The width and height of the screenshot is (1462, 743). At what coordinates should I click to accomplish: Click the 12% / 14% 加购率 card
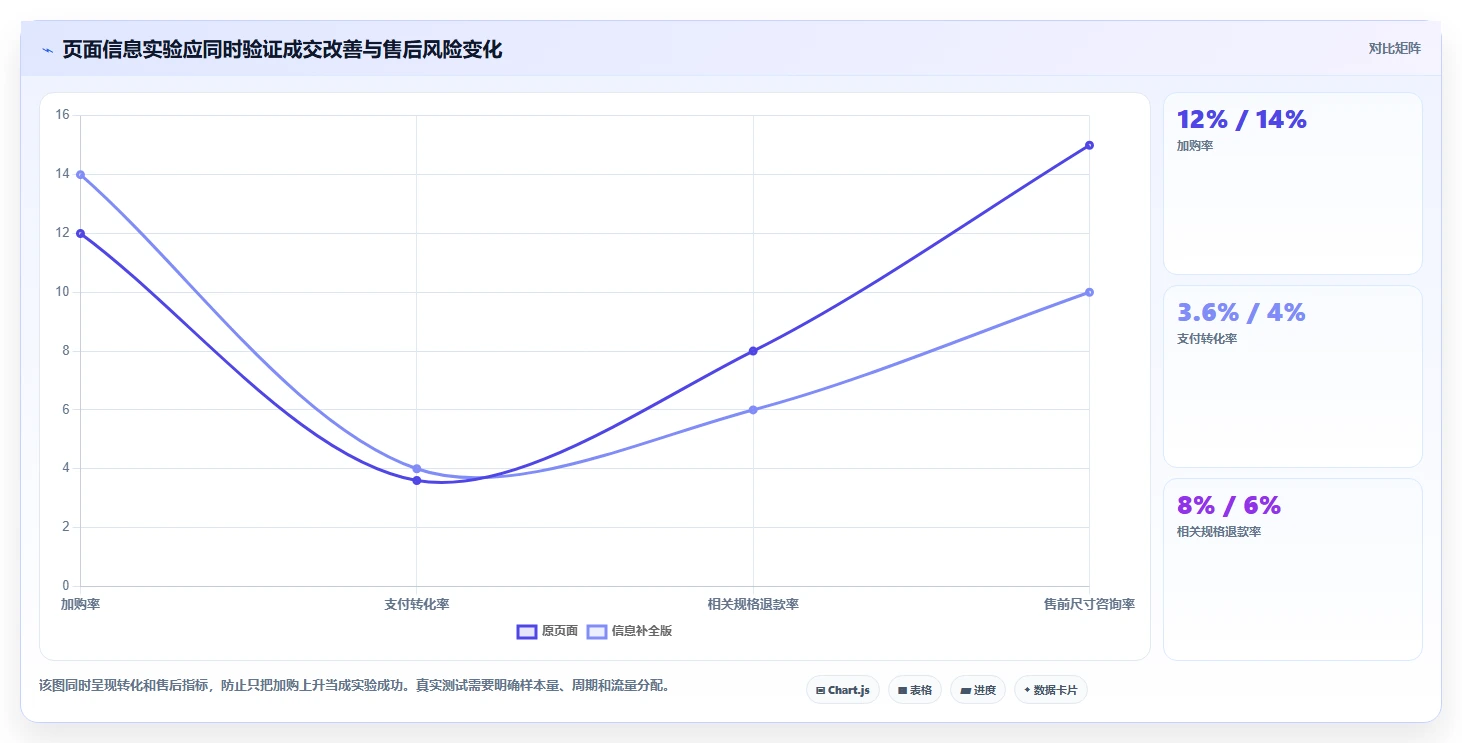(x=1292, y=183)
